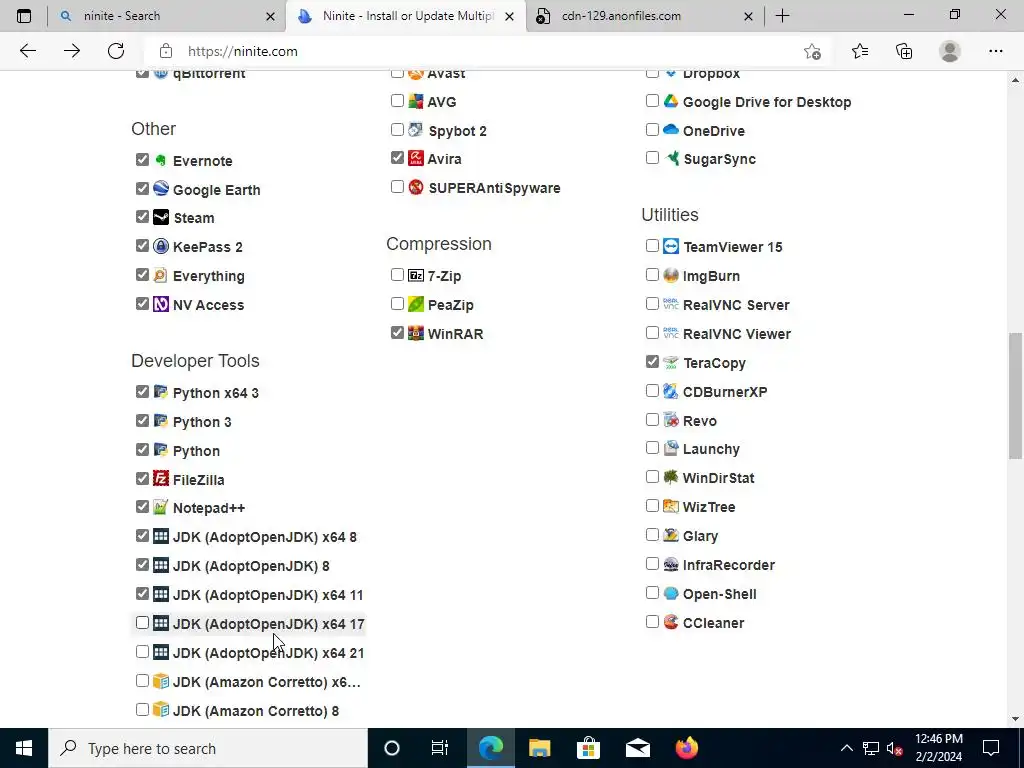The image size is (1024, 768).
Task: Check the JDK (Amazon Corretto) 8 checkbox
Action: coord(142,709)
